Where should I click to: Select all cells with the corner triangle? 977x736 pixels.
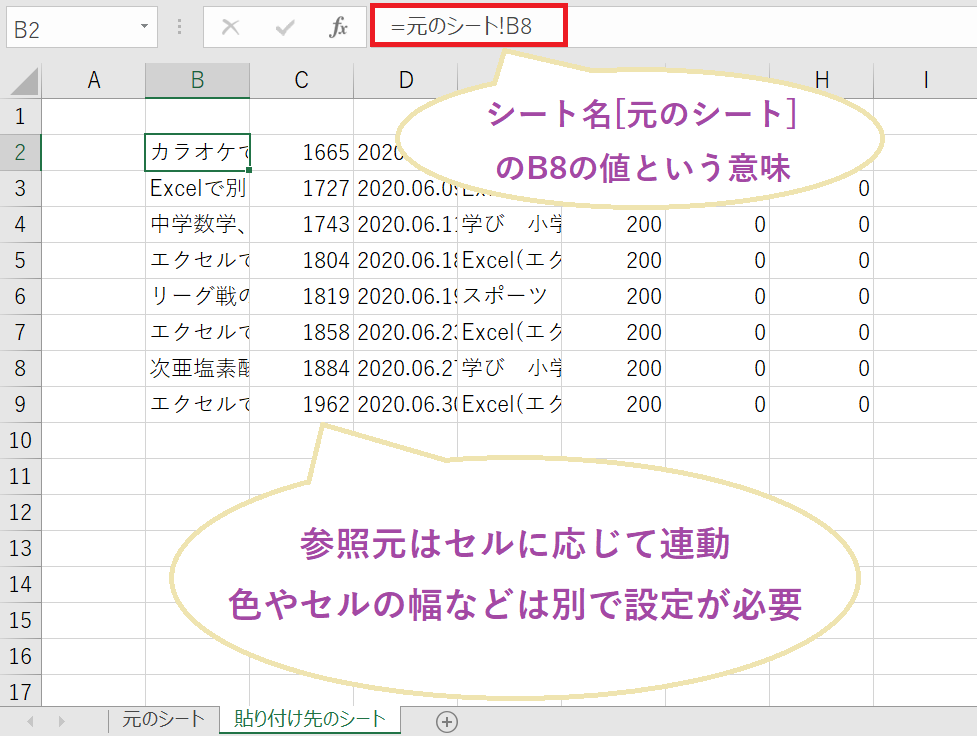[22, 80]
